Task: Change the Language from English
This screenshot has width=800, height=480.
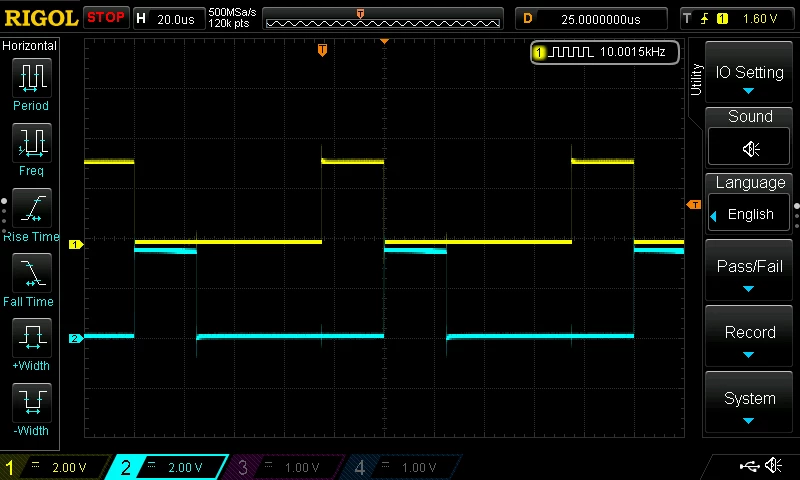Action: [x=748, y=214]
